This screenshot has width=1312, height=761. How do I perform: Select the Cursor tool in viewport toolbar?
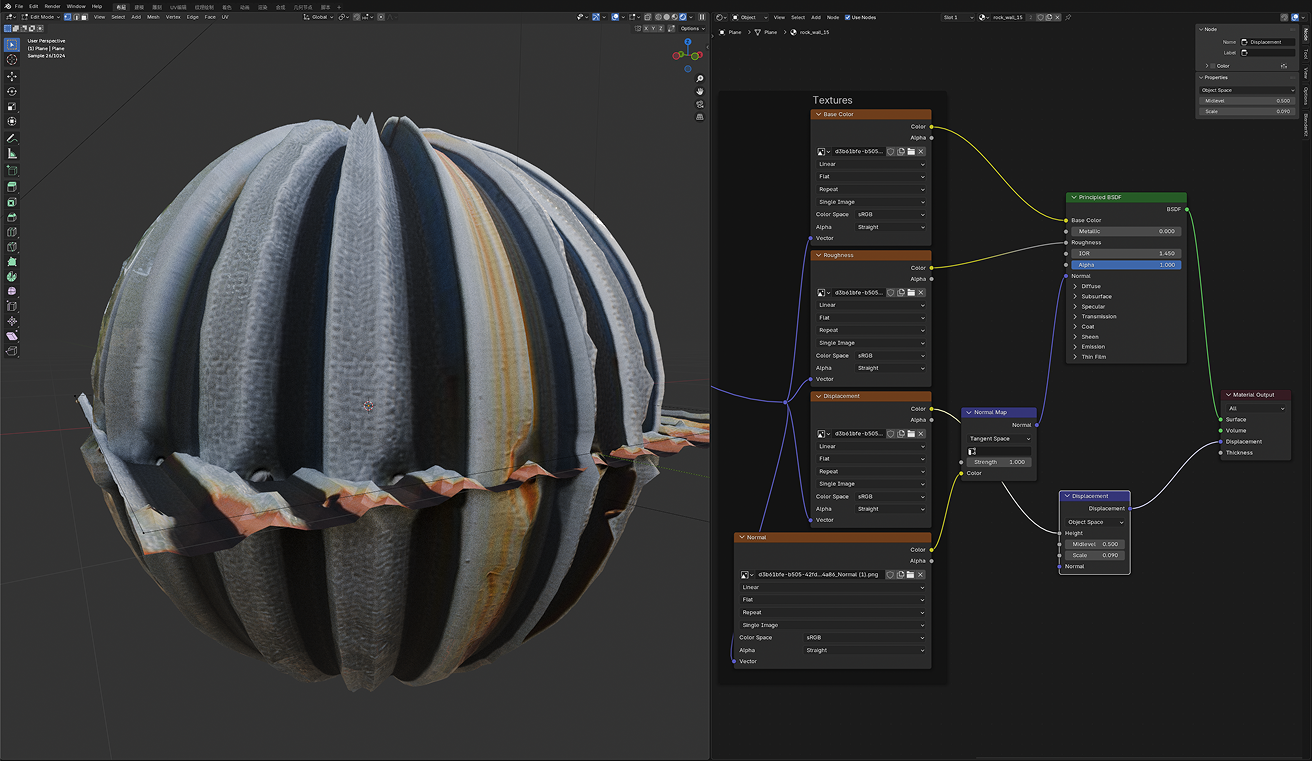(x=12, y=60)
